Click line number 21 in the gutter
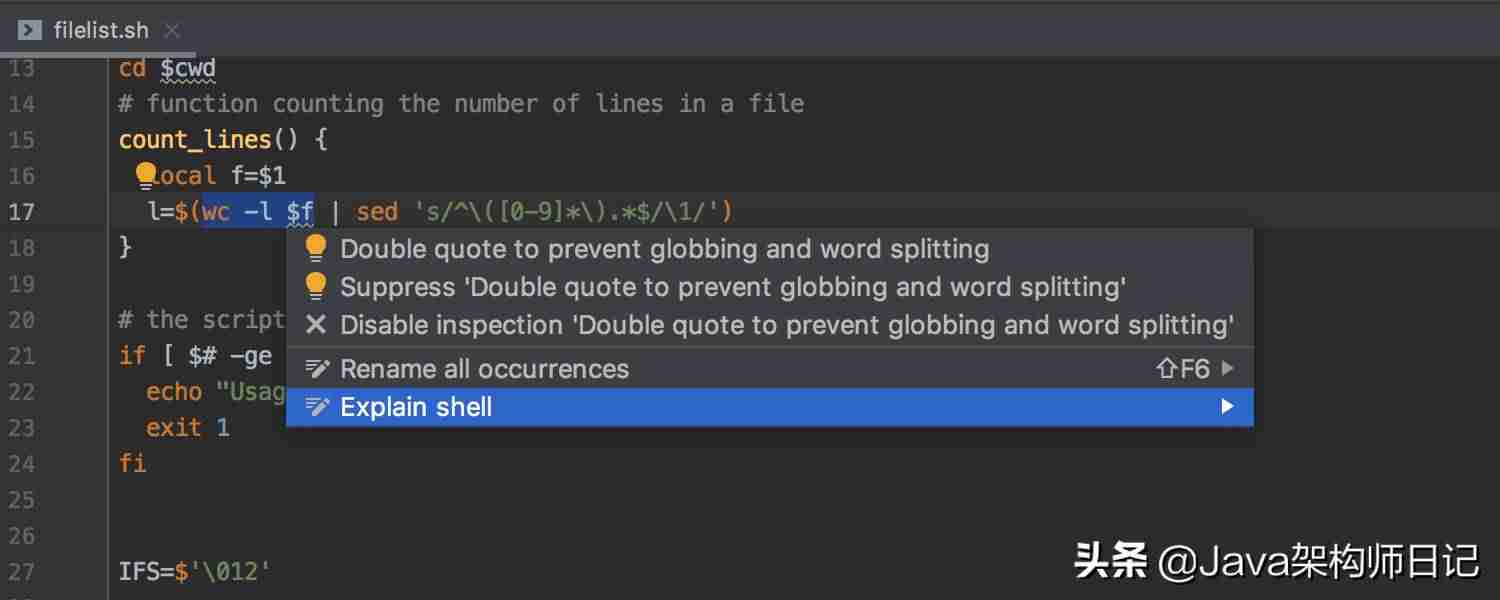This screenshot has width=1500, height=600. tap(21, 356)
